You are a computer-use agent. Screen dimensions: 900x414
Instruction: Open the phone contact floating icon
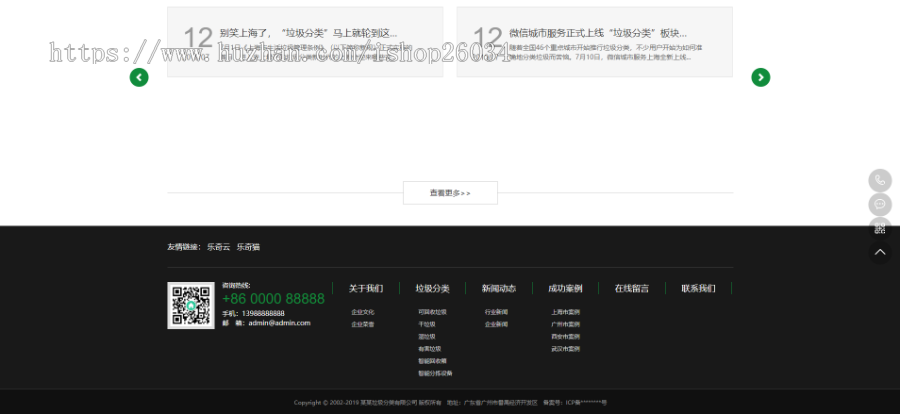pos(880,180)
